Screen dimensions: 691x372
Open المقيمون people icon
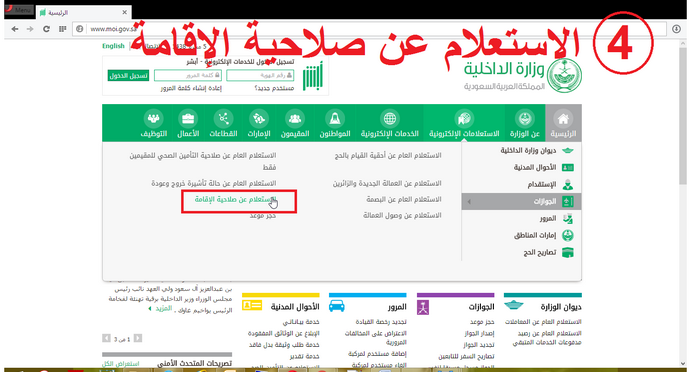294,119
